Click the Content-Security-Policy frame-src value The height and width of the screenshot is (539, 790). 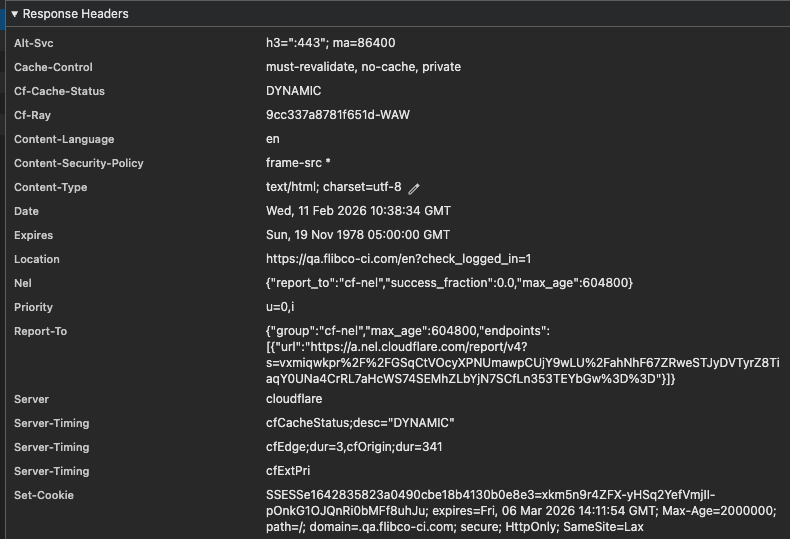point(298,163)
